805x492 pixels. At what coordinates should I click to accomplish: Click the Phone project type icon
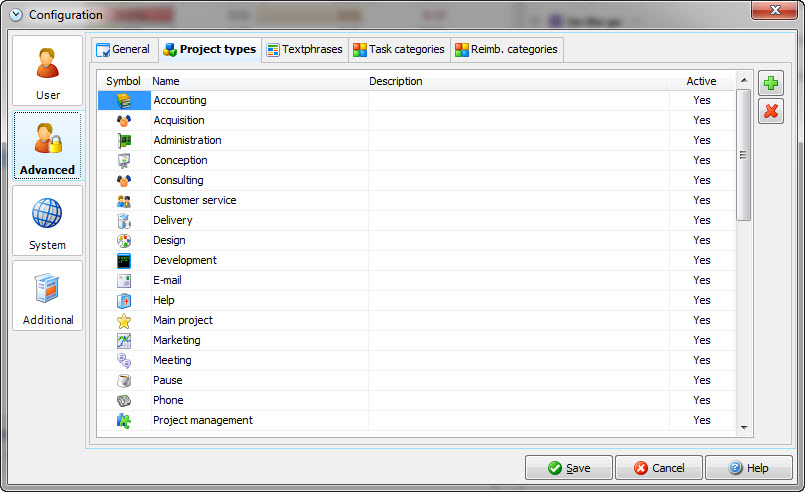tap(124, 401)
